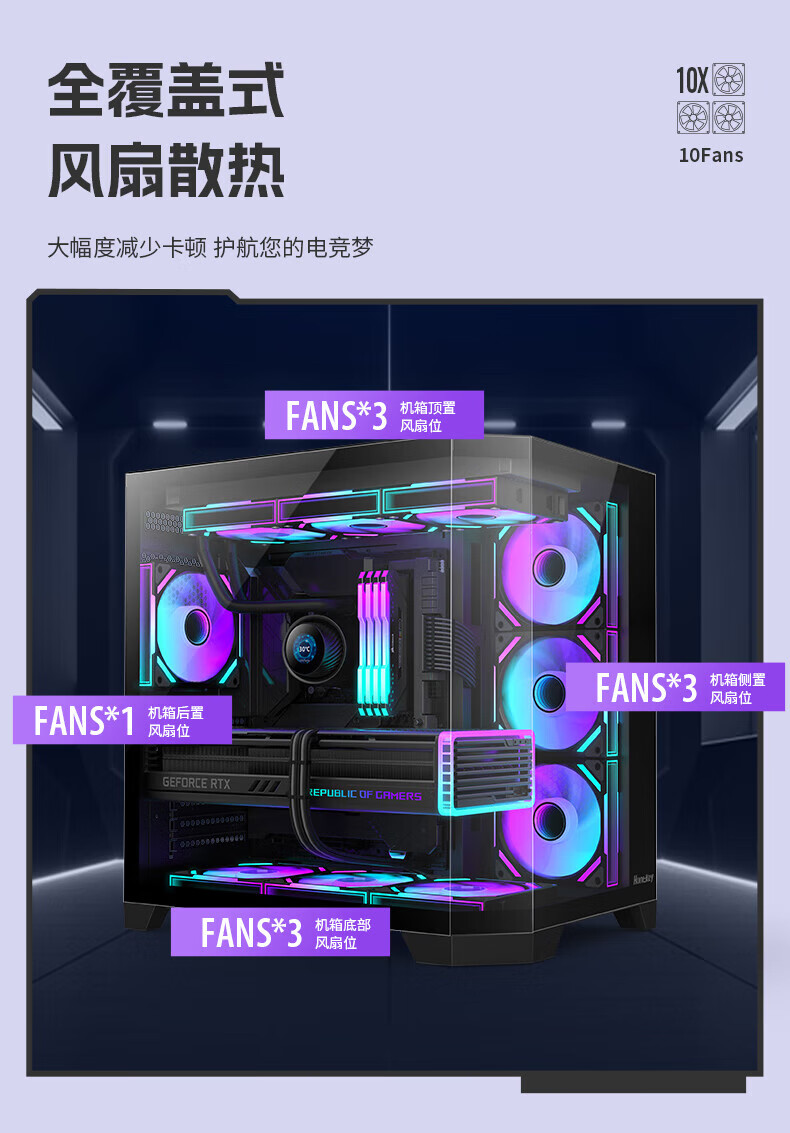Click the subtitle about 电竞梦
The height and width of the screenshot is (1133, 790).
210,248
